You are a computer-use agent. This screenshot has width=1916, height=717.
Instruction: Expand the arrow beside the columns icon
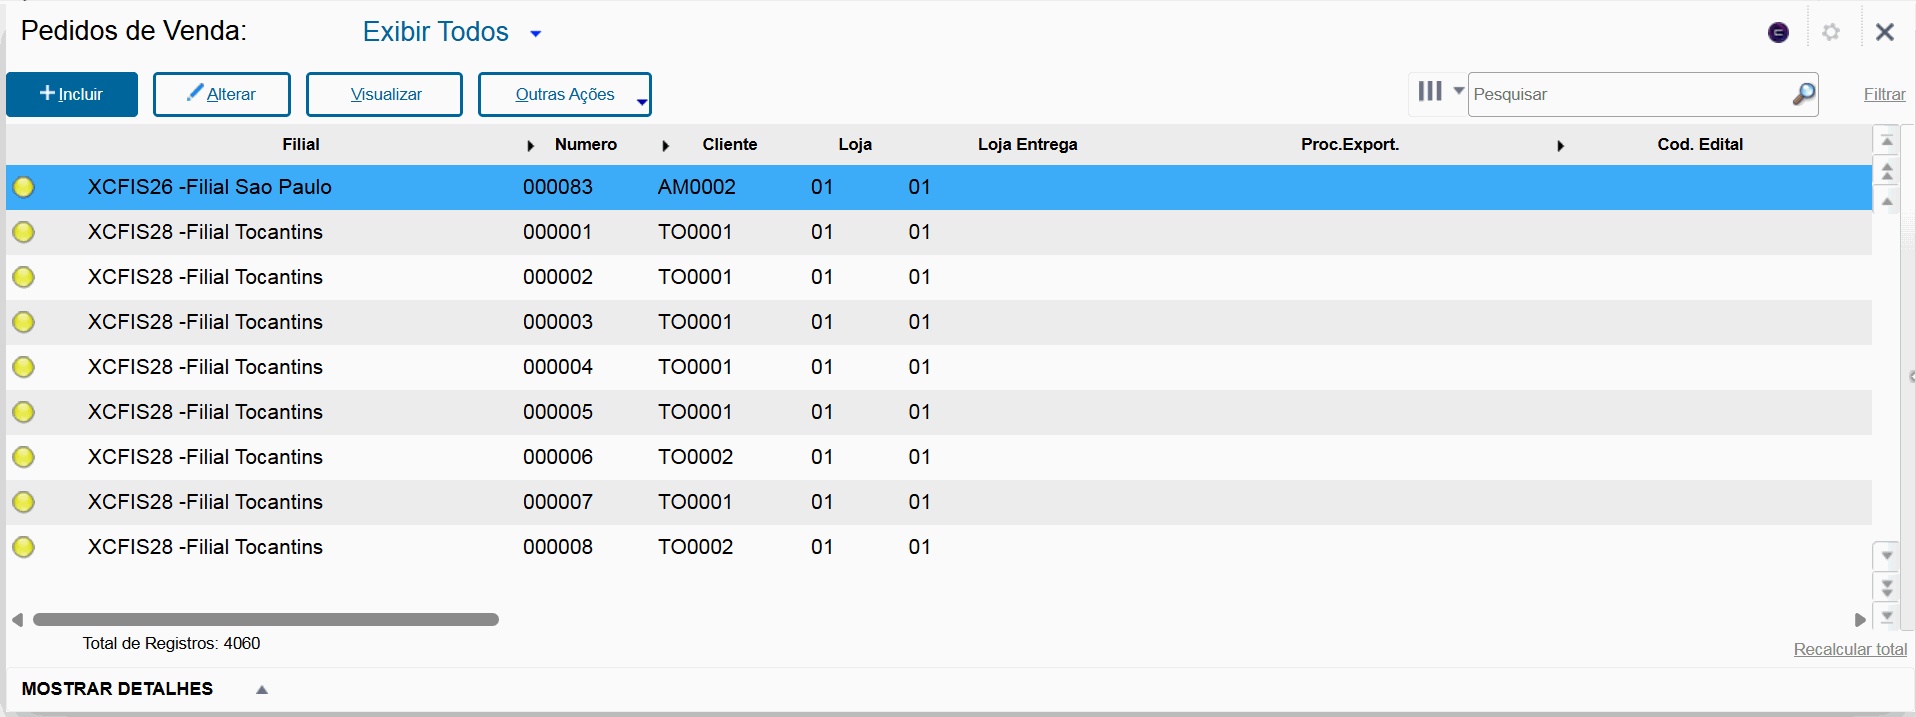pyautogui.click(x=1459, y=90)
